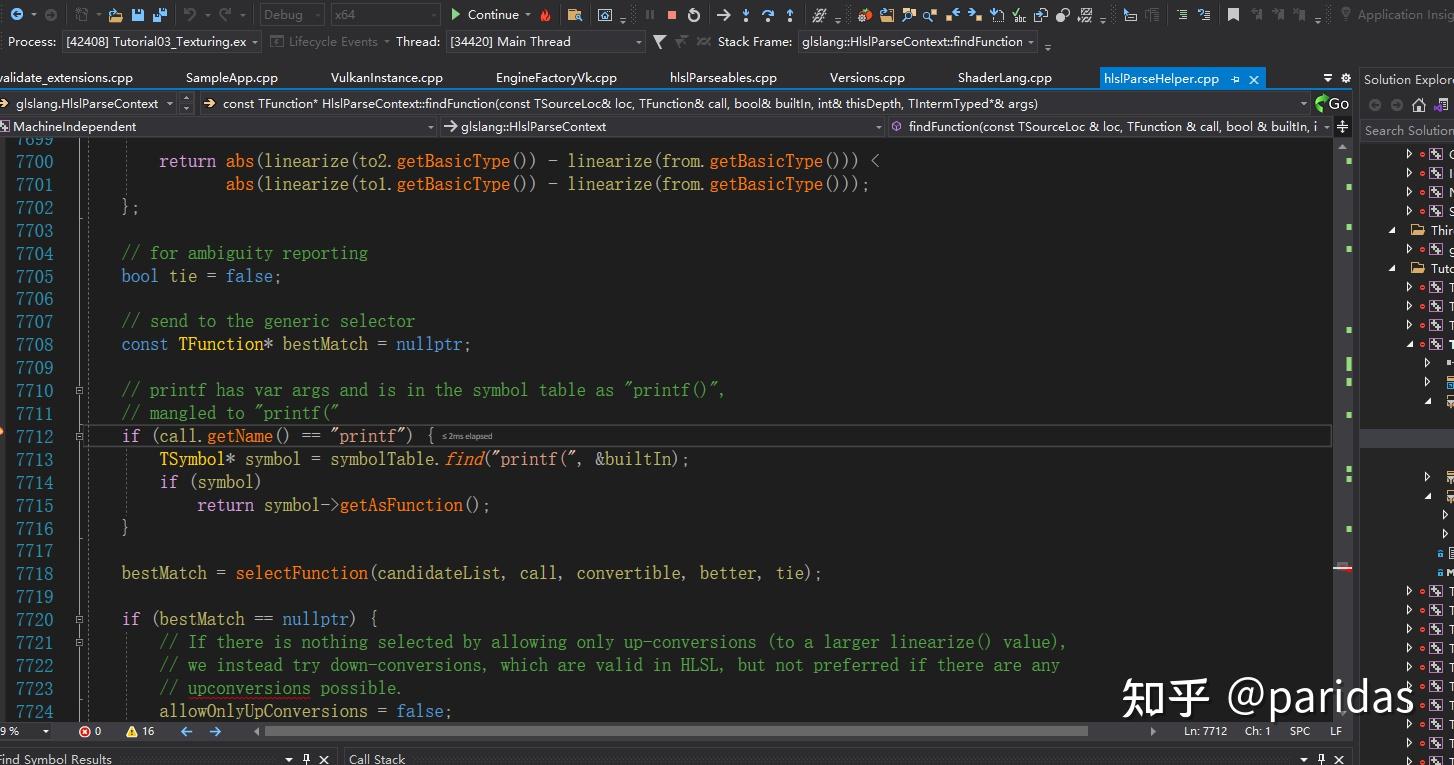The image size is (1454, 765).
Task: Stop debugging with the red square icon
Action: click(x=672, y=15)
